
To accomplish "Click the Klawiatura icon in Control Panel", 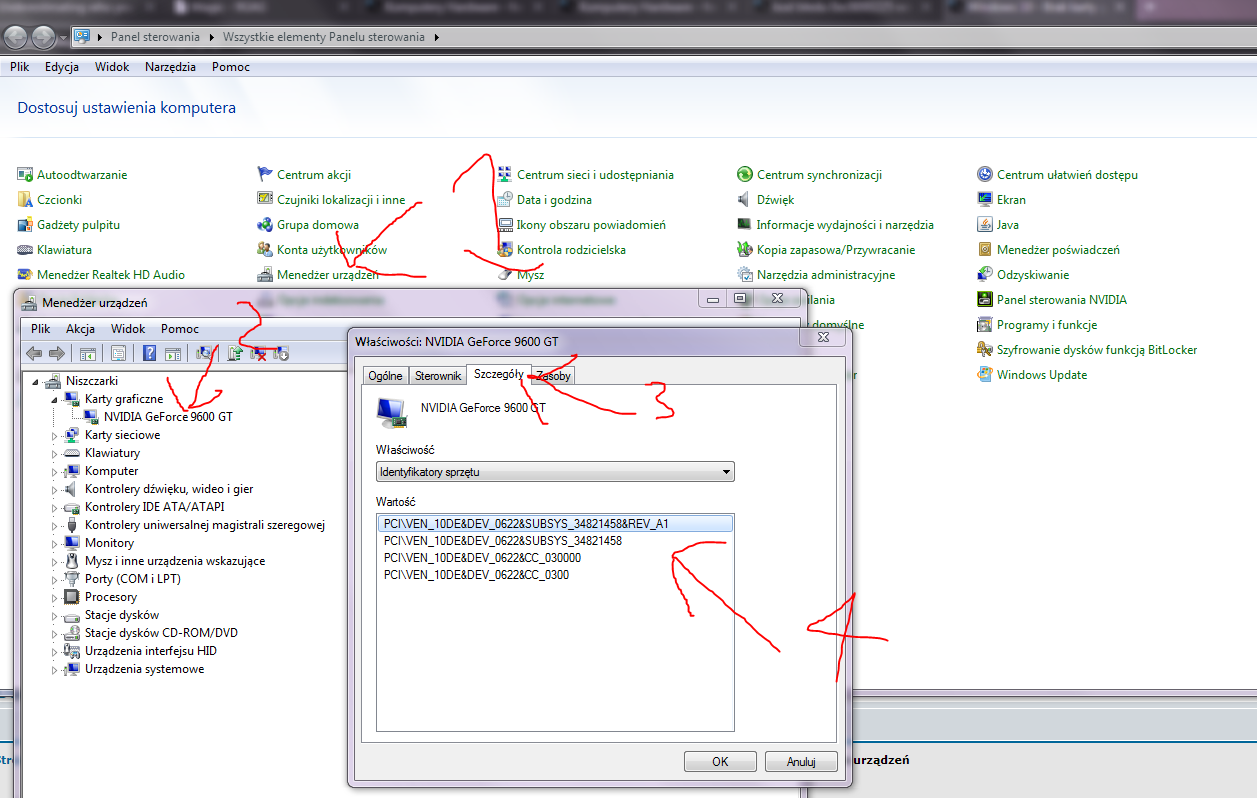I will [25, 250].
